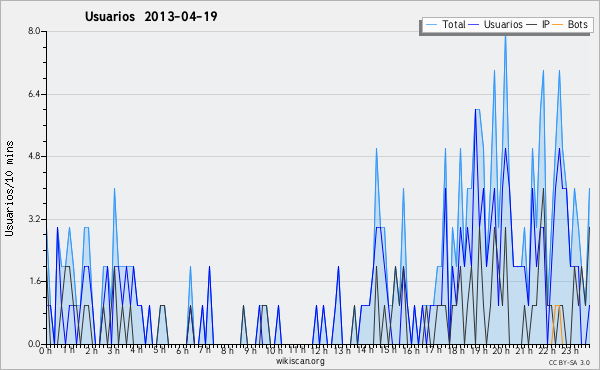This screenshot has height=370, width=600.
Task: Click the orange Bots bump near 22 h
Action: [557, 324]
